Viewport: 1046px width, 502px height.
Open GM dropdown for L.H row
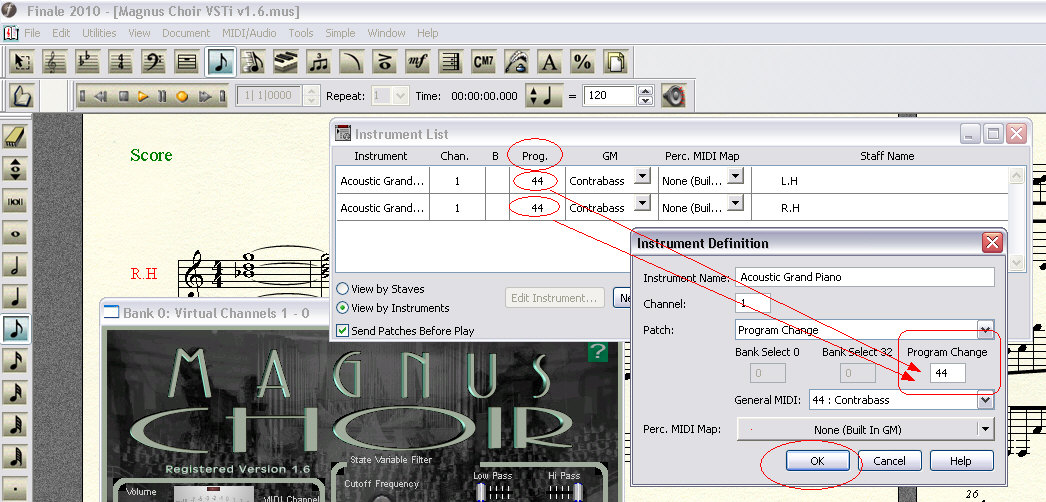pos(642,176)
